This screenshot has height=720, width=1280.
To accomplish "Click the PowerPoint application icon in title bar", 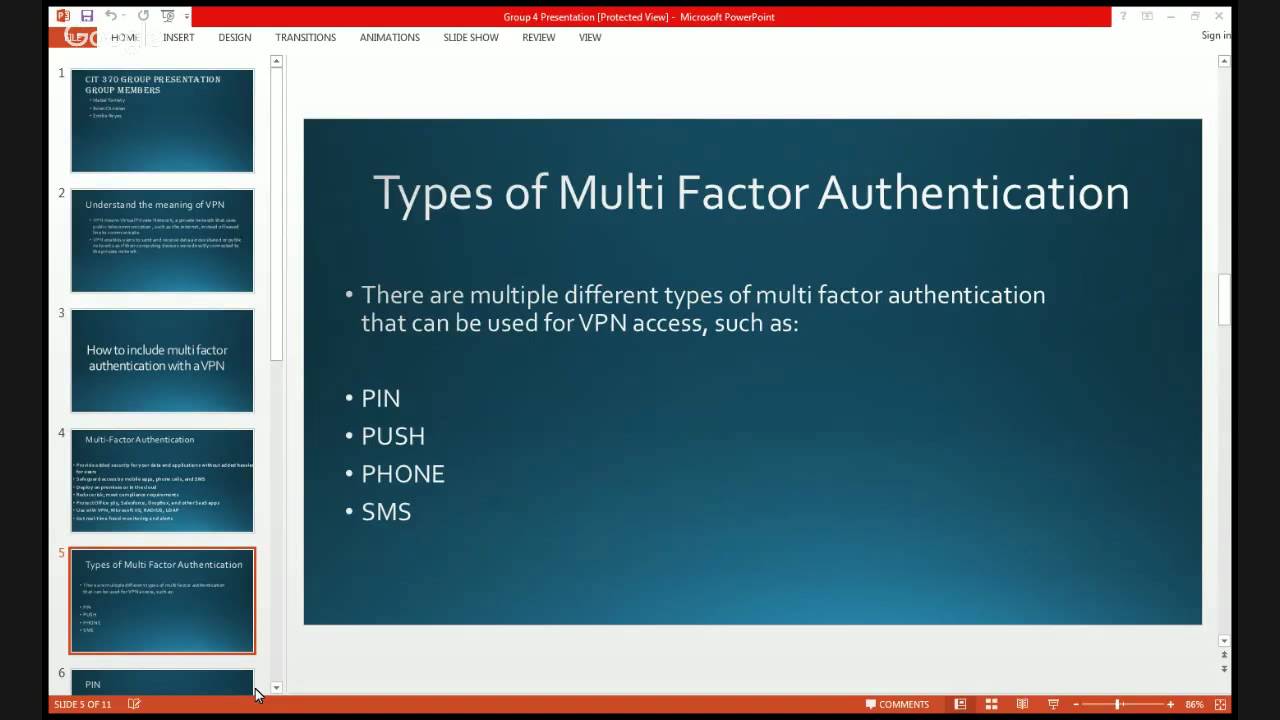I will (x=63, y=16).
